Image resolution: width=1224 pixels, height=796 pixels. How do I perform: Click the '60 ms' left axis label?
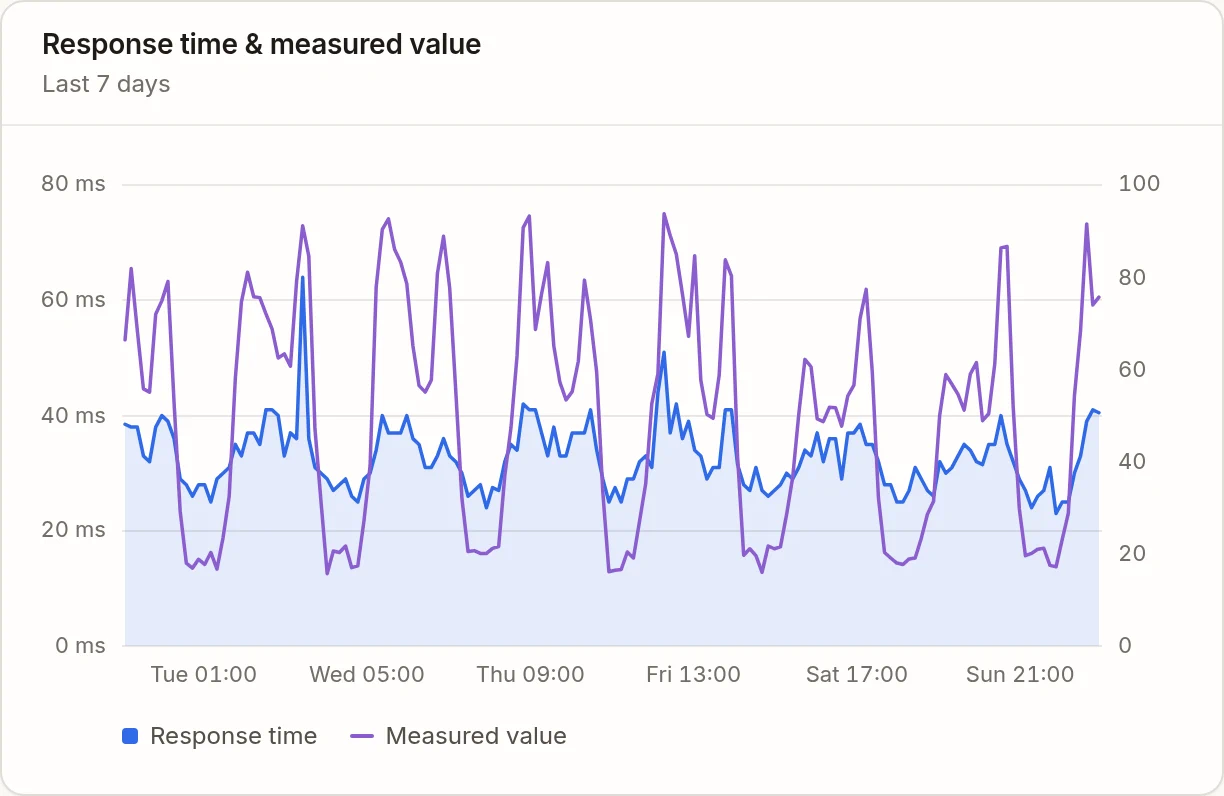[x=73, y=300]
